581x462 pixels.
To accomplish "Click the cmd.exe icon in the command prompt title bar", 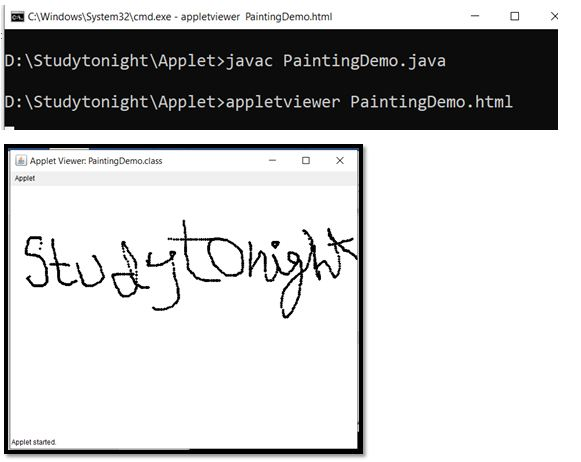I will [17, 17].
